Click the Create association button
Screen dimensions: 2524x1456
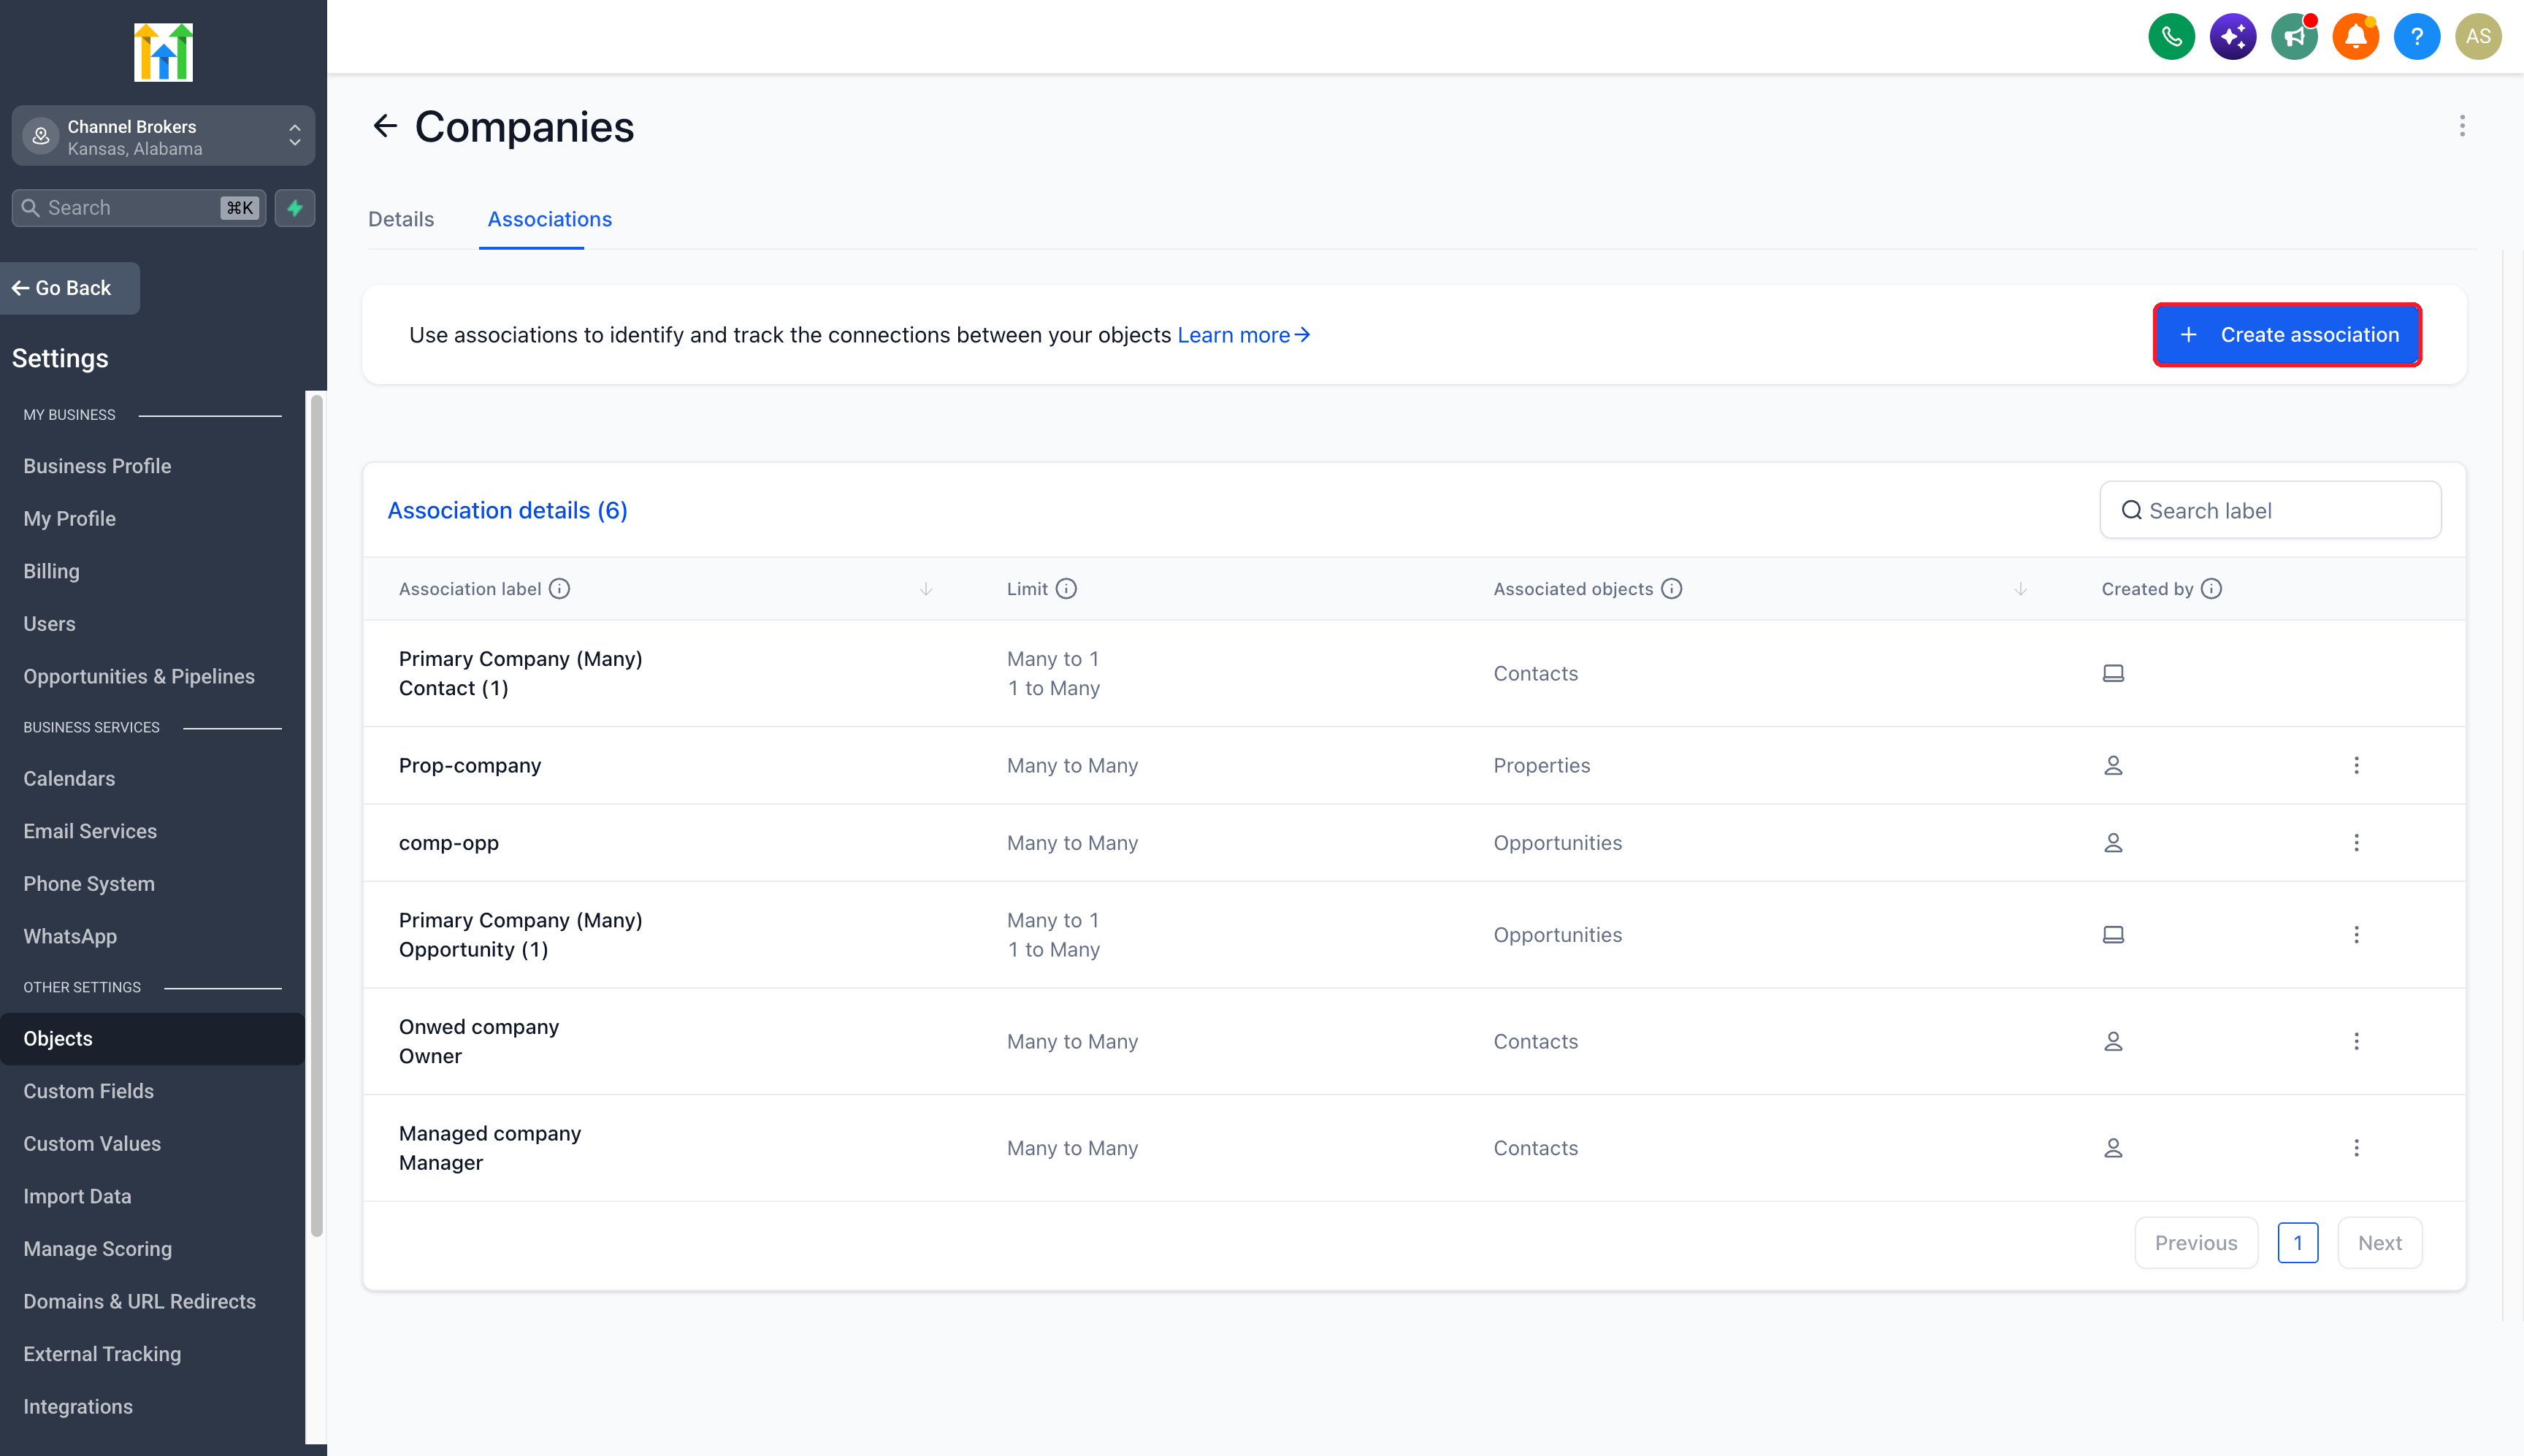(x=2287, y=335)
